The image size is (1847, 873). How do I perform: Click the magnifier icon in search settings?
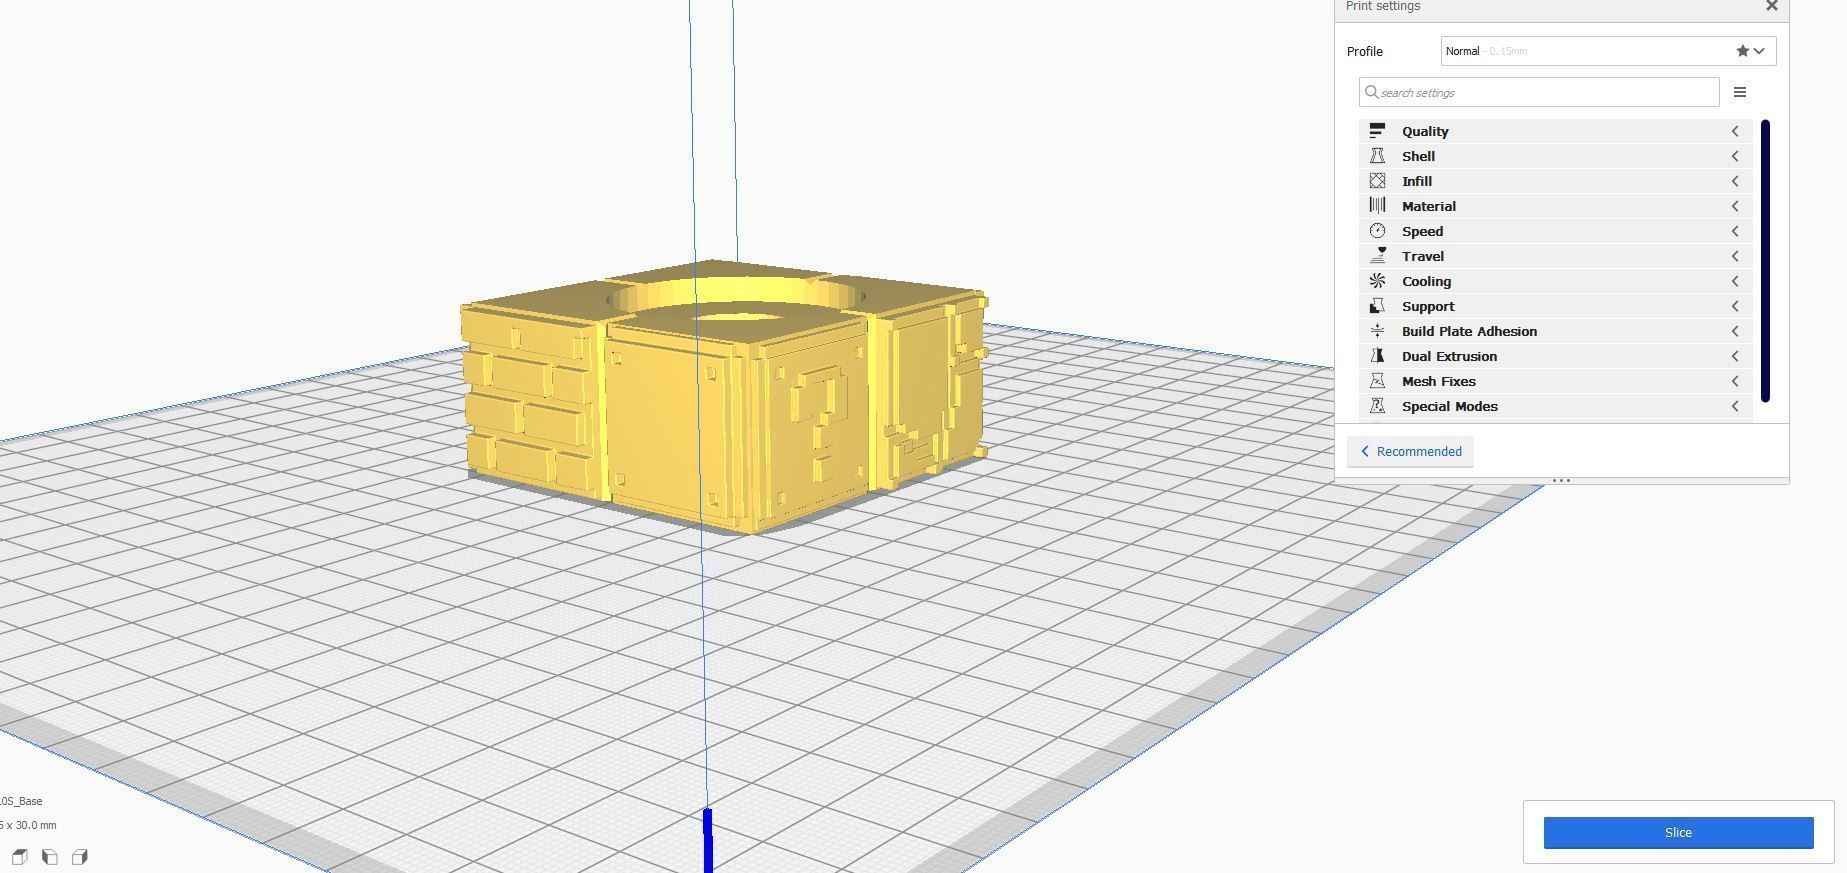click(1371, 92)
